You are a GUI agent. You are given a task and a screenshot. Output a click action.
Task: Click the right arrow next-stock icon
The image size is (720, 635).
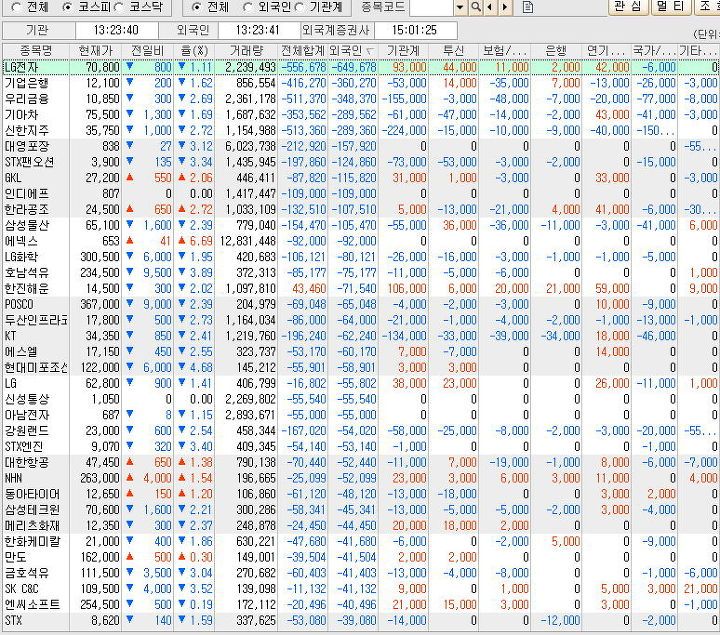pos(505,7)
